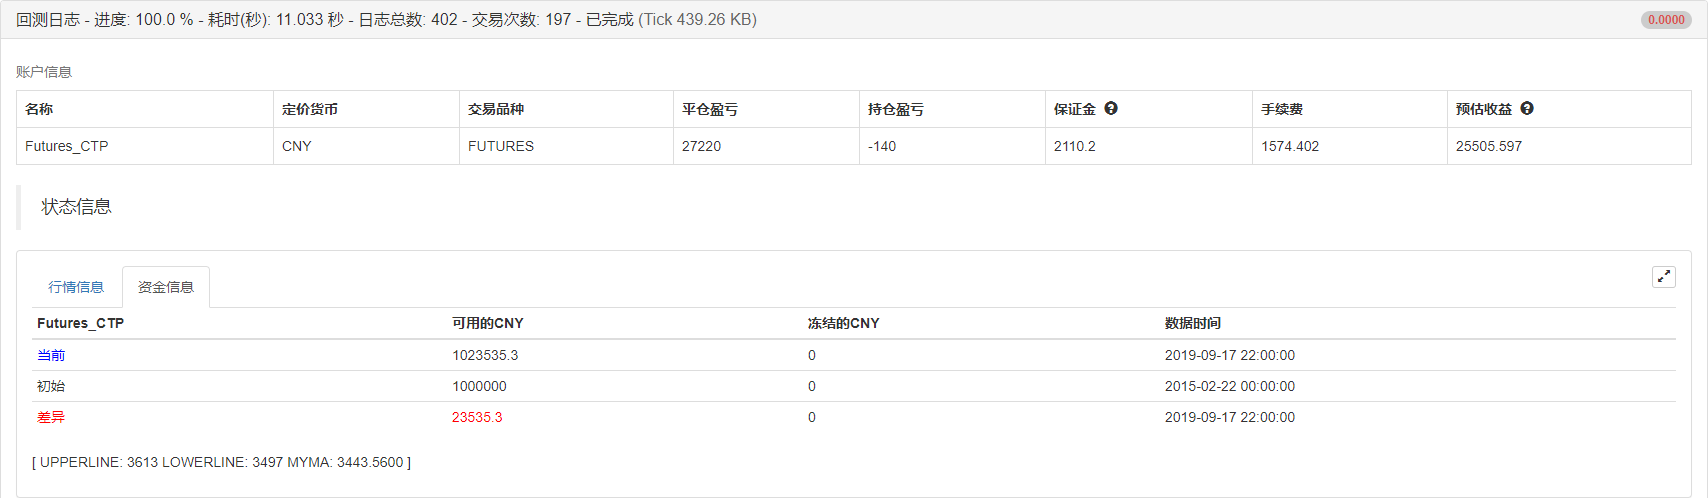The image size is (1708, 498).
Task: Click the 初始 row label
Action: click(x=51, y=386)
